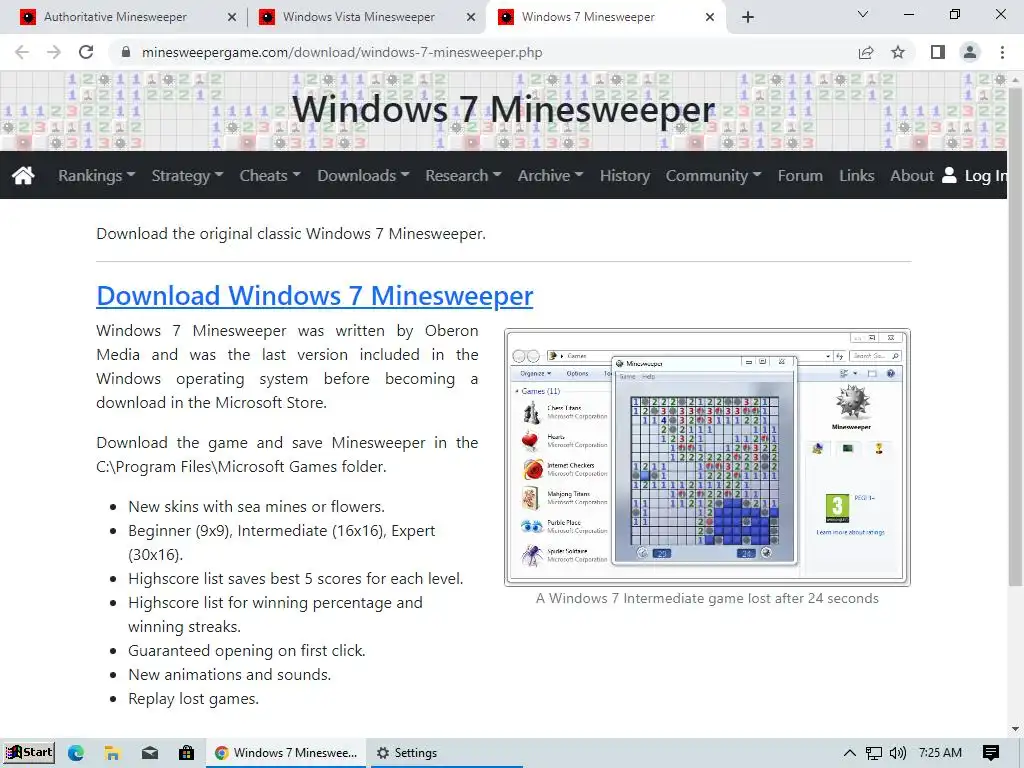Click the scrollbar down arrow
Image resolution: width=1024 pixels, height=768 pixels.
pos(1016,729)
